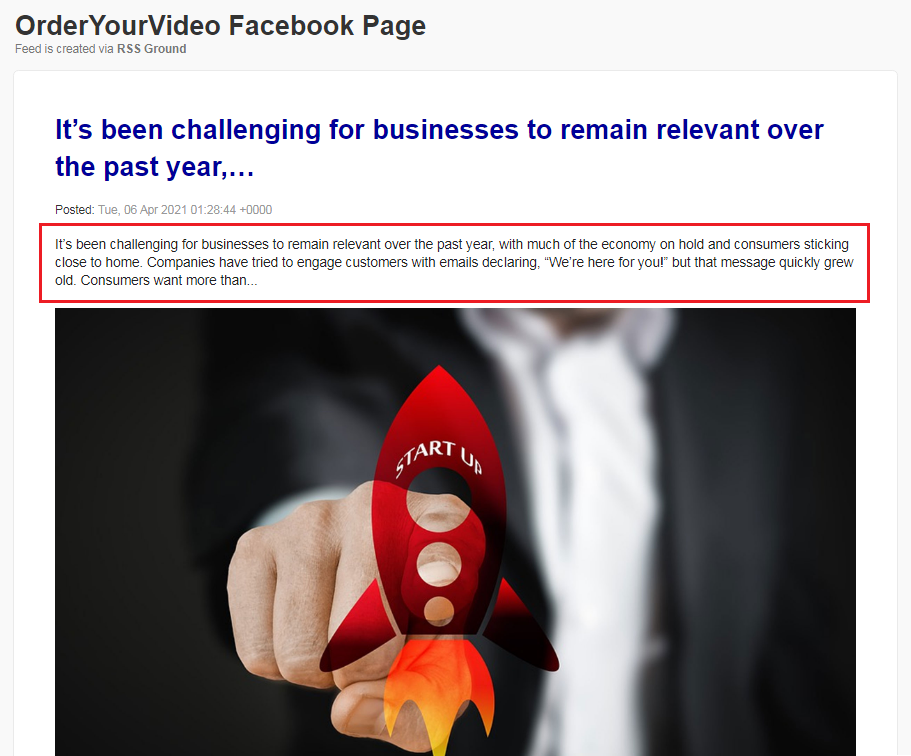The width and height of the screenshot is (911, 756).
Task: Click the "Consumers want more than..." ending text
Action: click(168, 280)
